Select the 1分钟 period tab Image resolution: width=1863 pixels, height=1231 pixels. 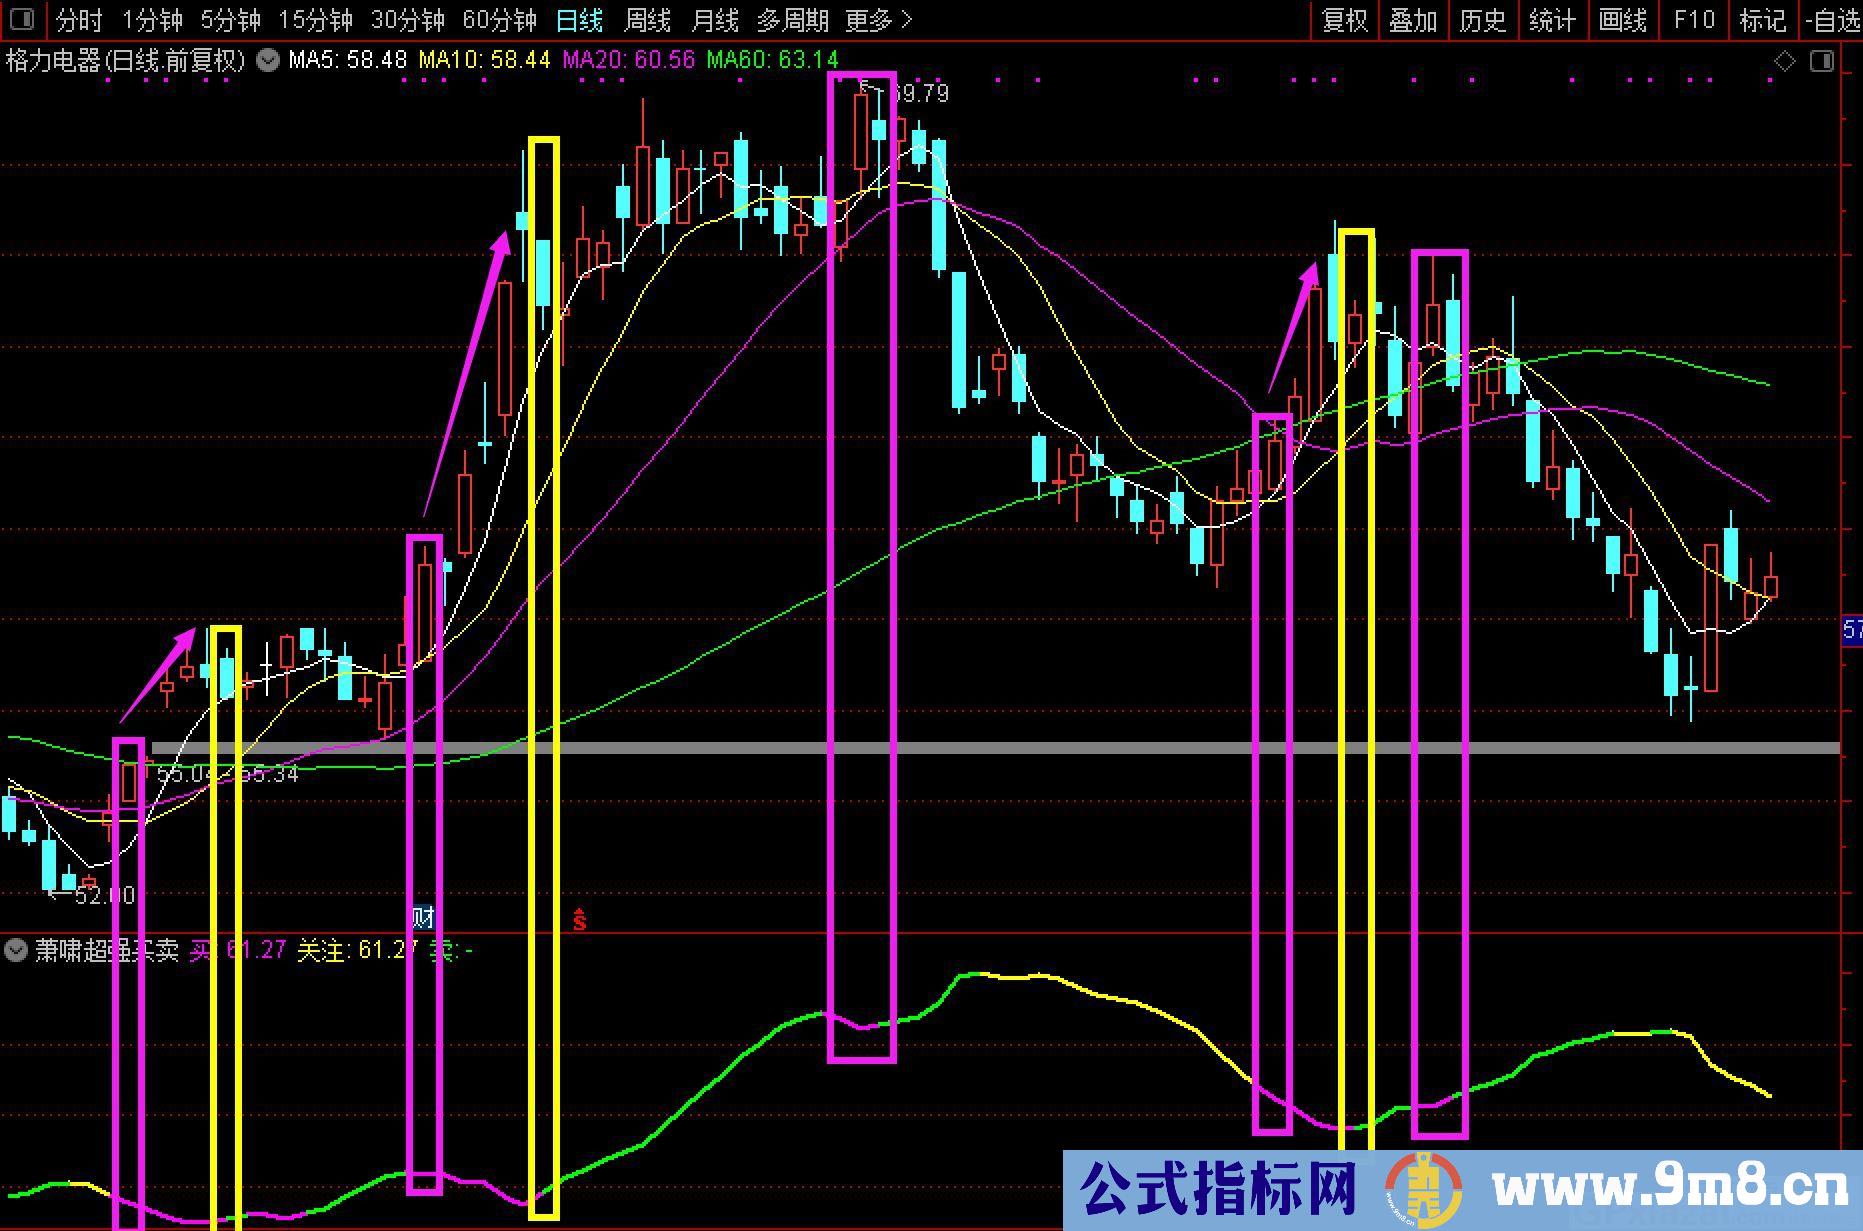(x=152, y=20)
